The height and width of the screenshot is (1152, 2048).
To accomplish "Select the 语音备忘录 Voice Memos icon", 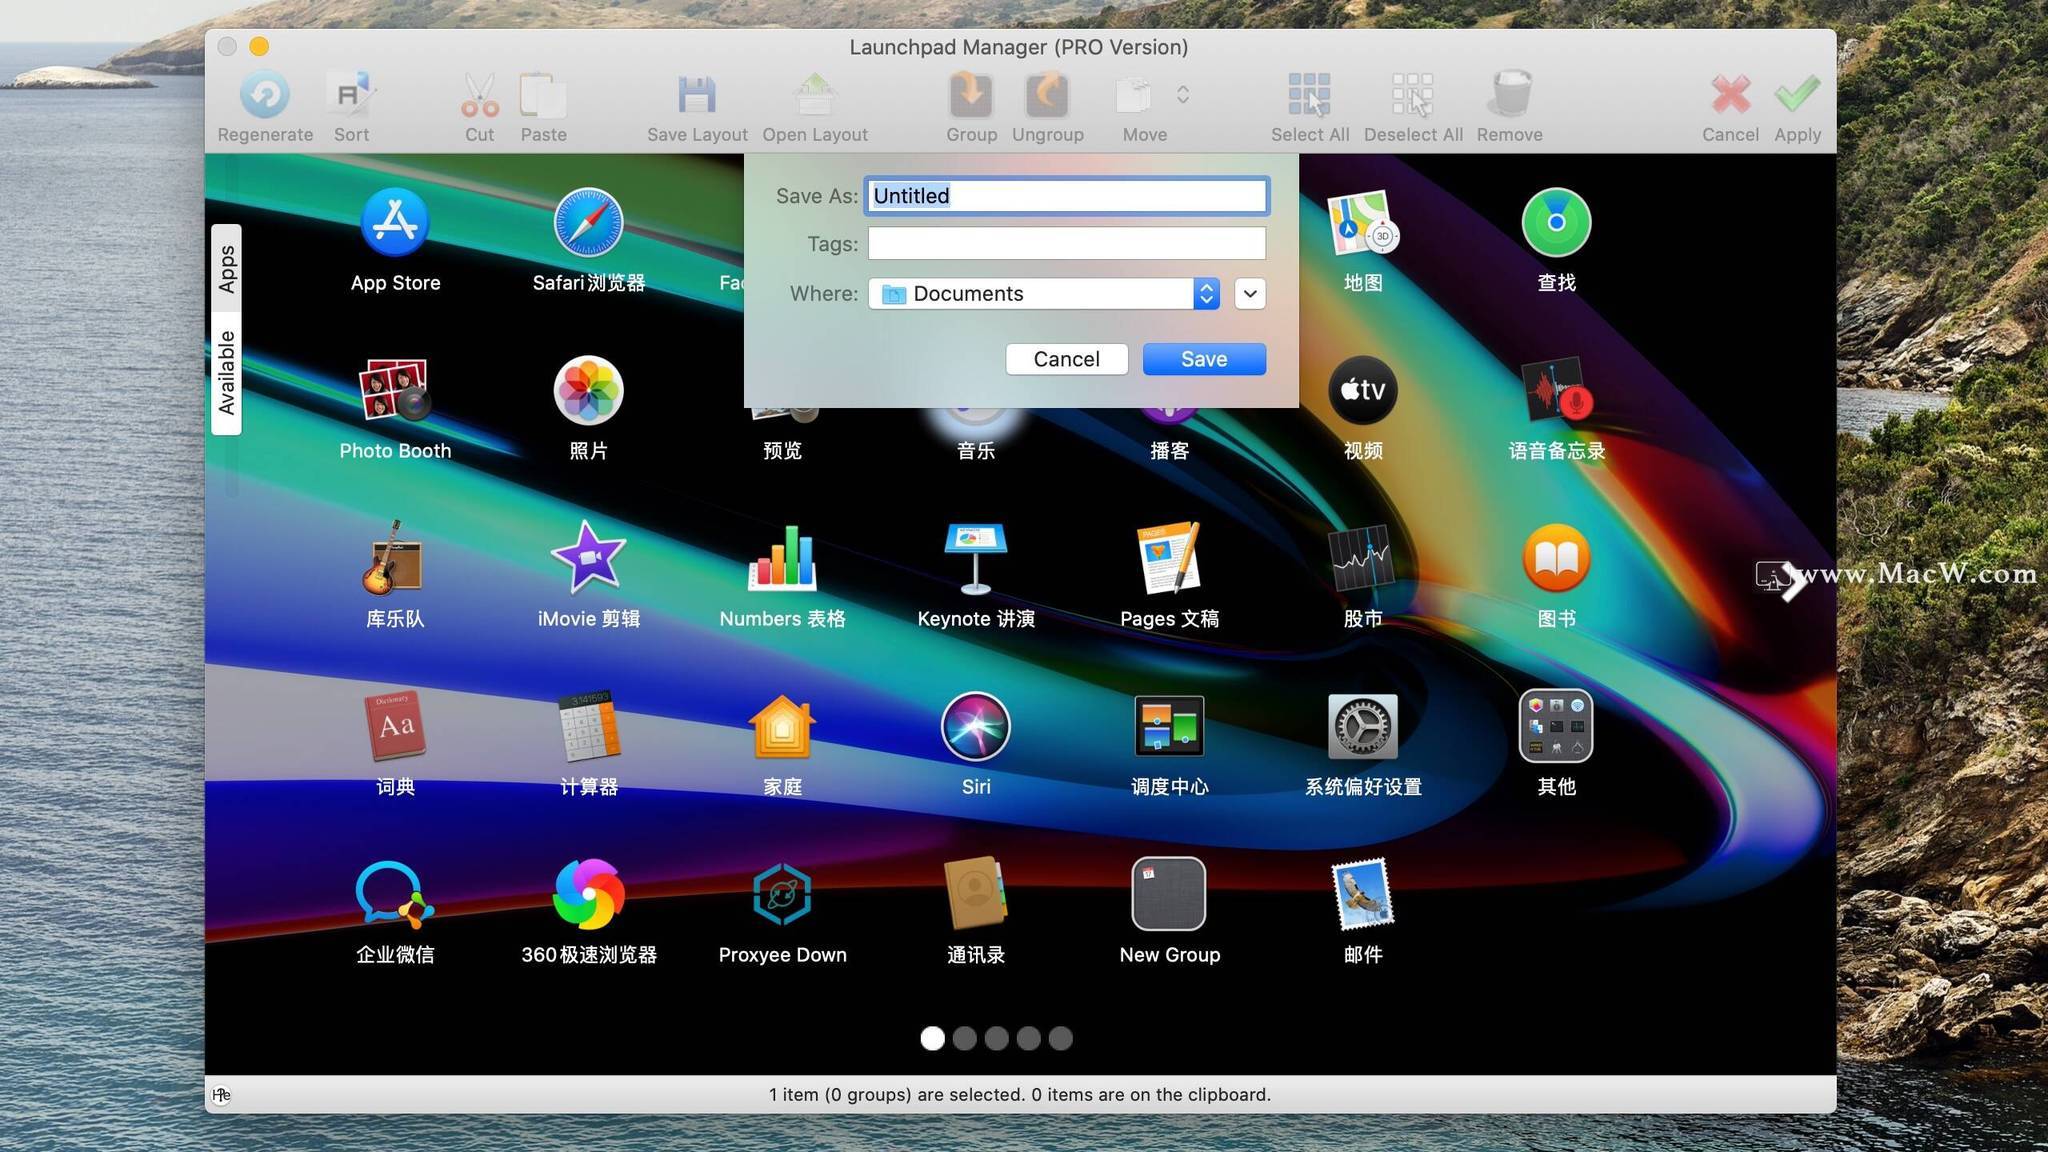I will click(1556, 390).
